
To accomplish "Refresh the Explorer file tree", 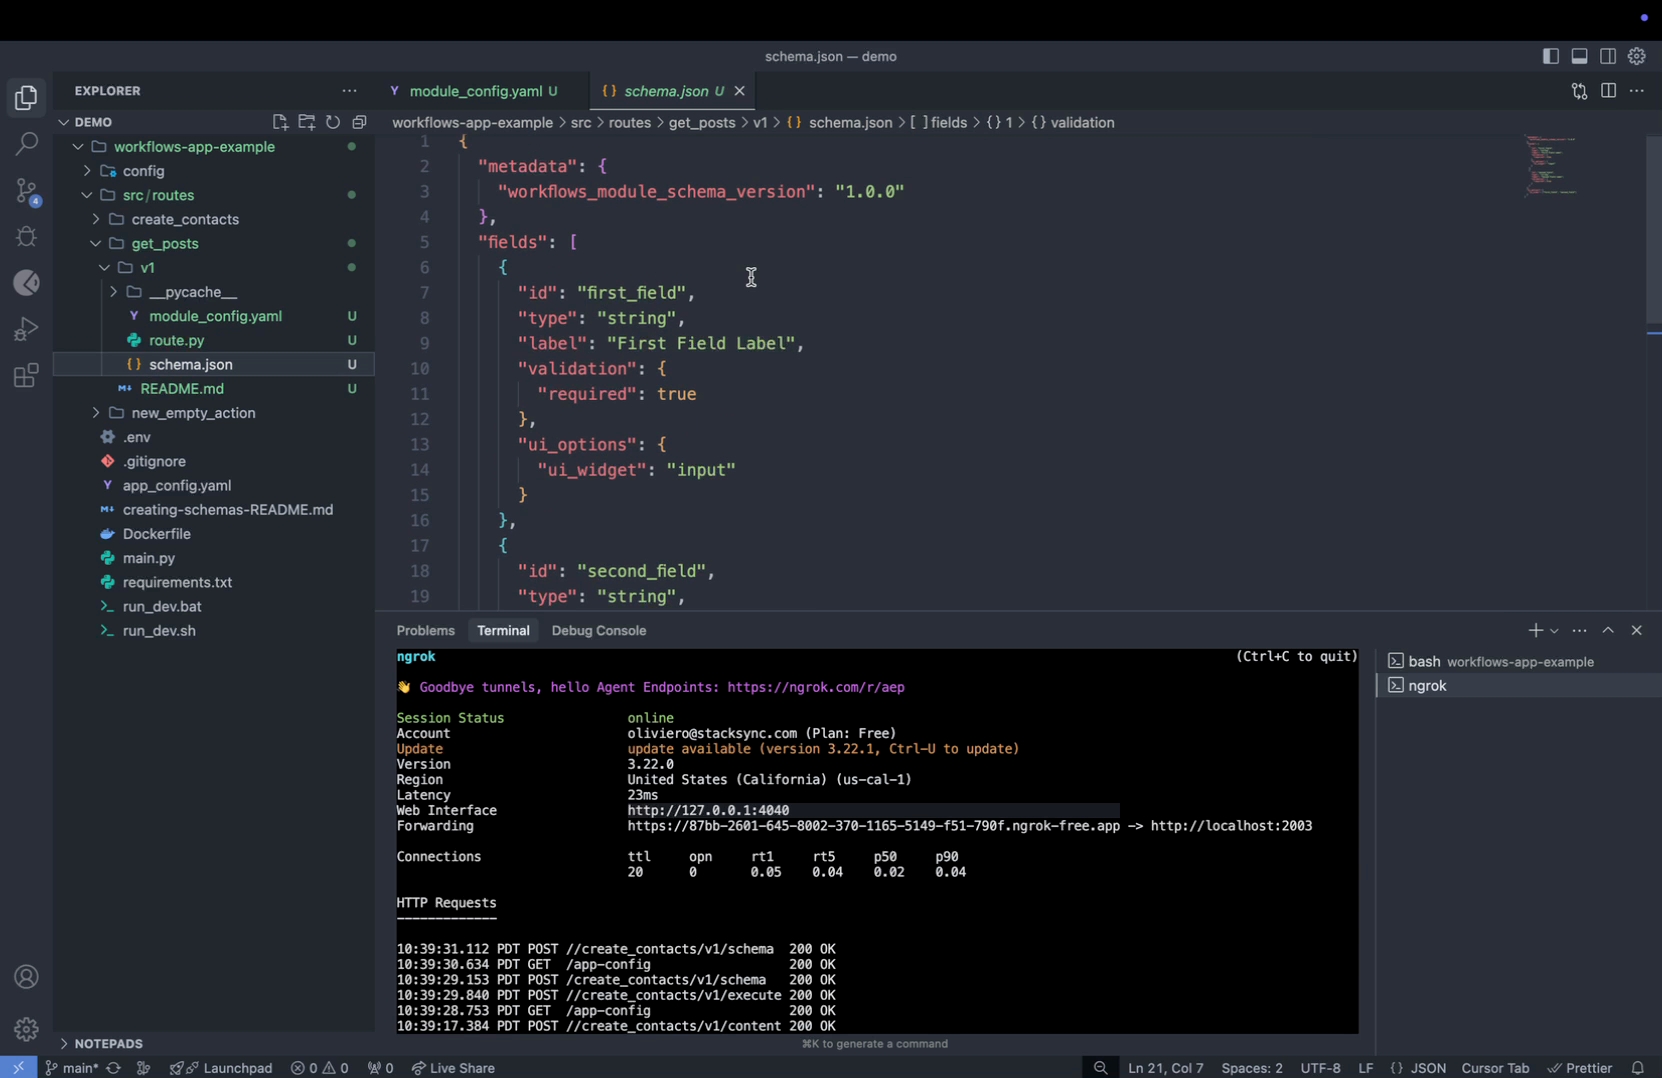I will [333, 122].
